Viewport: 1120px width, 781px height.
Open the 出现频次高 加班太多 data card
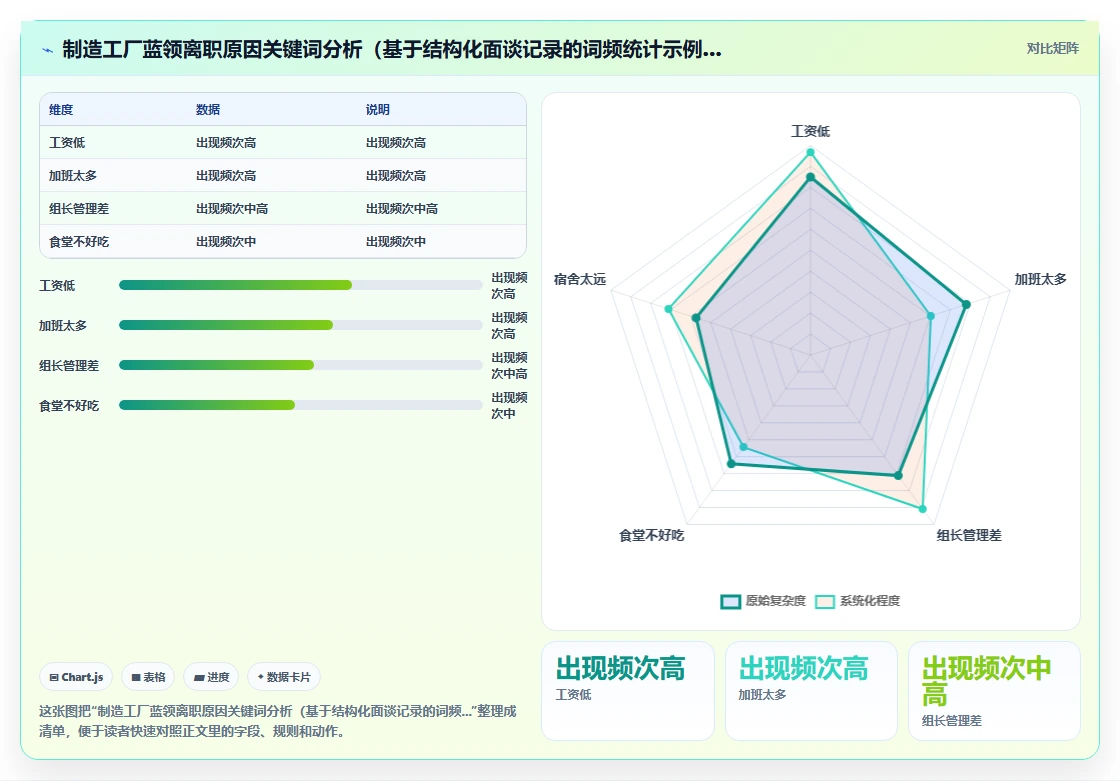point(811,690)
